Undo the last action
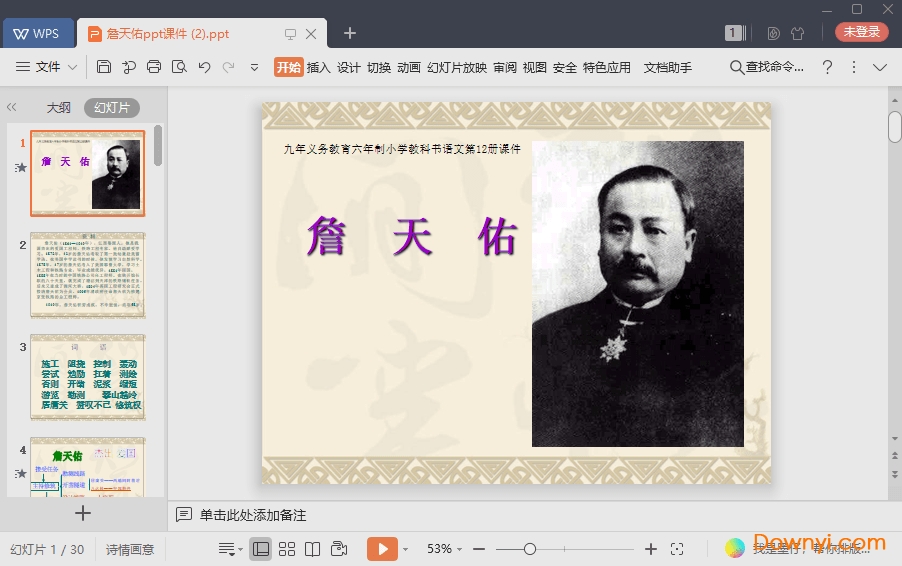This screenshot has width=902, height=566. (204, 67)
